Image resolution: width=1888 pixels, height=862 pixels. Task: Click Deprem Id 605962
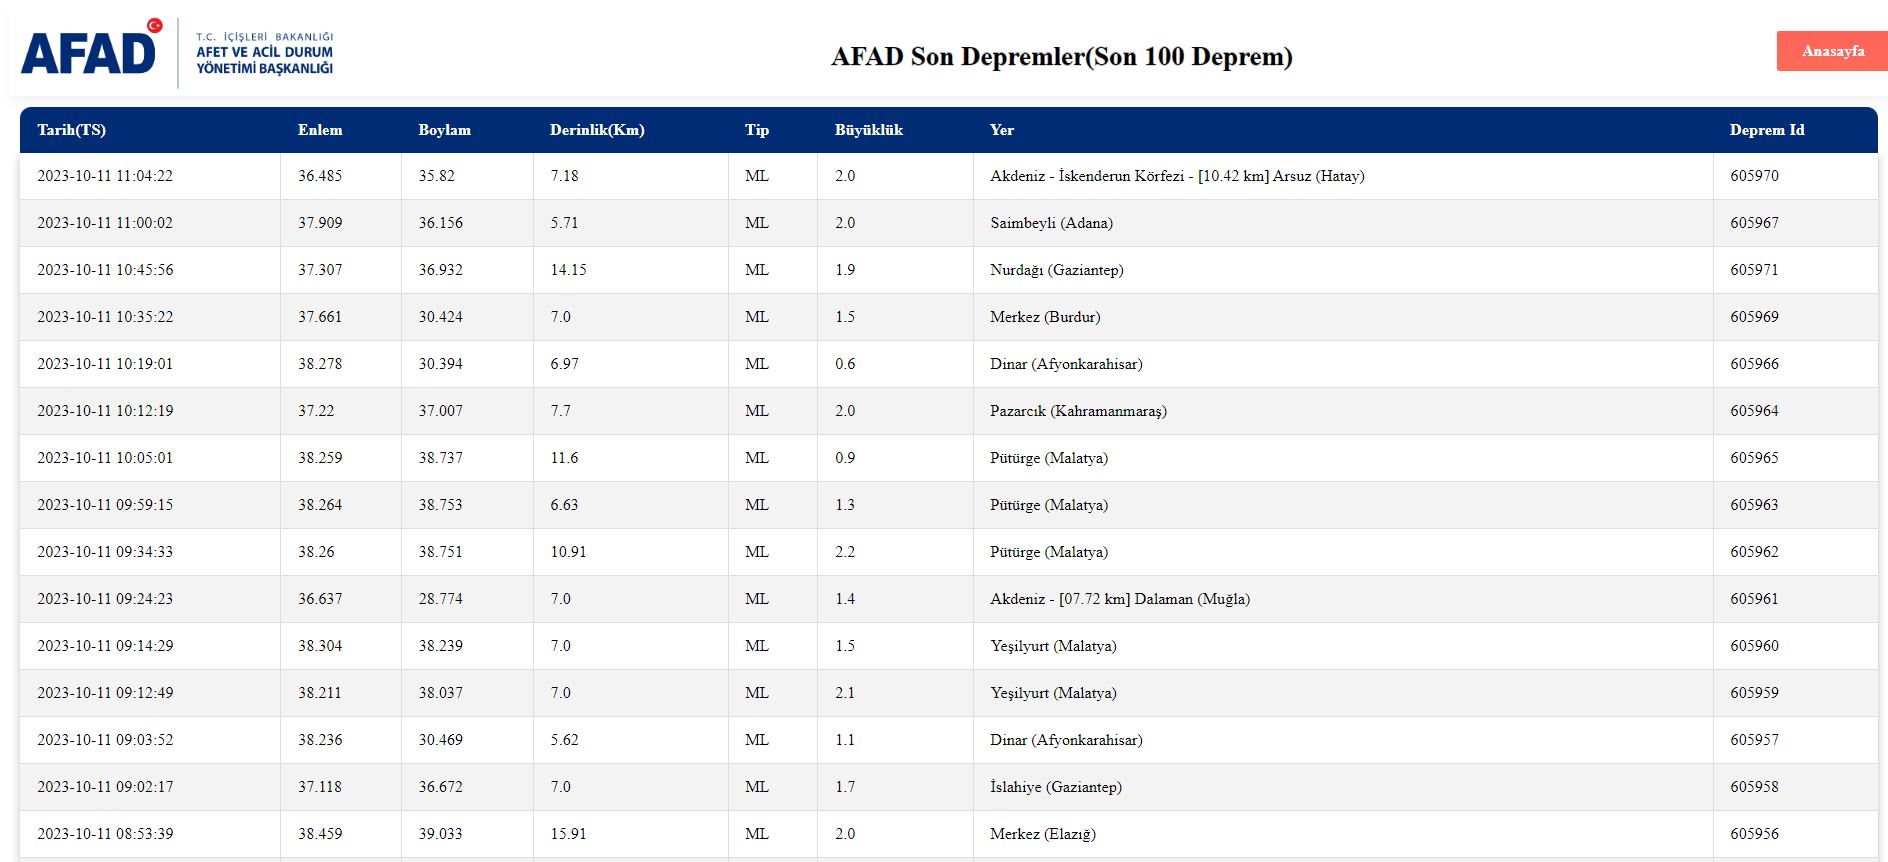coord(1754,552)
